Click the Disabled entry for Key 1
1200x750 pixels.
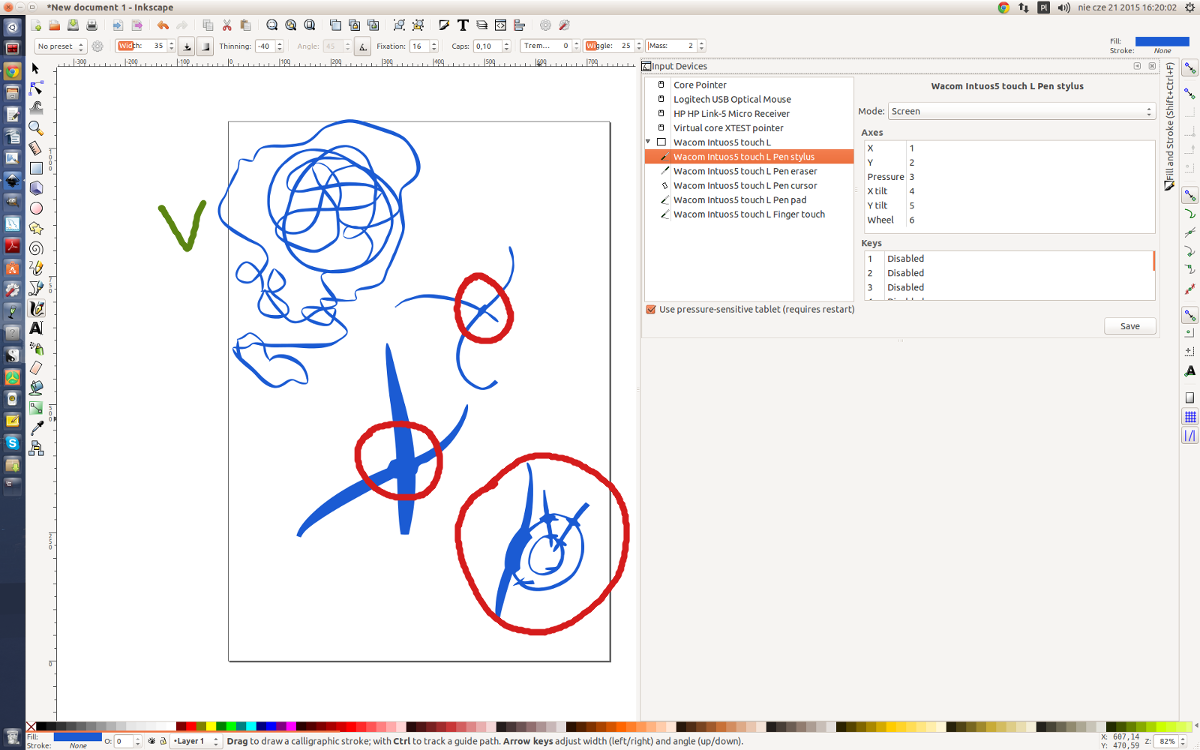click(x=905, y=258)
